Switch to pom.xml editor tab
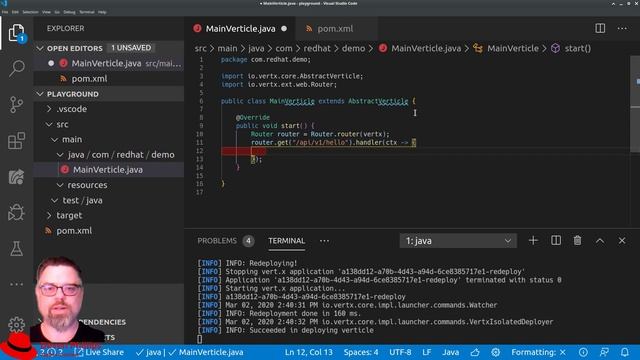 tap(335, 29)
